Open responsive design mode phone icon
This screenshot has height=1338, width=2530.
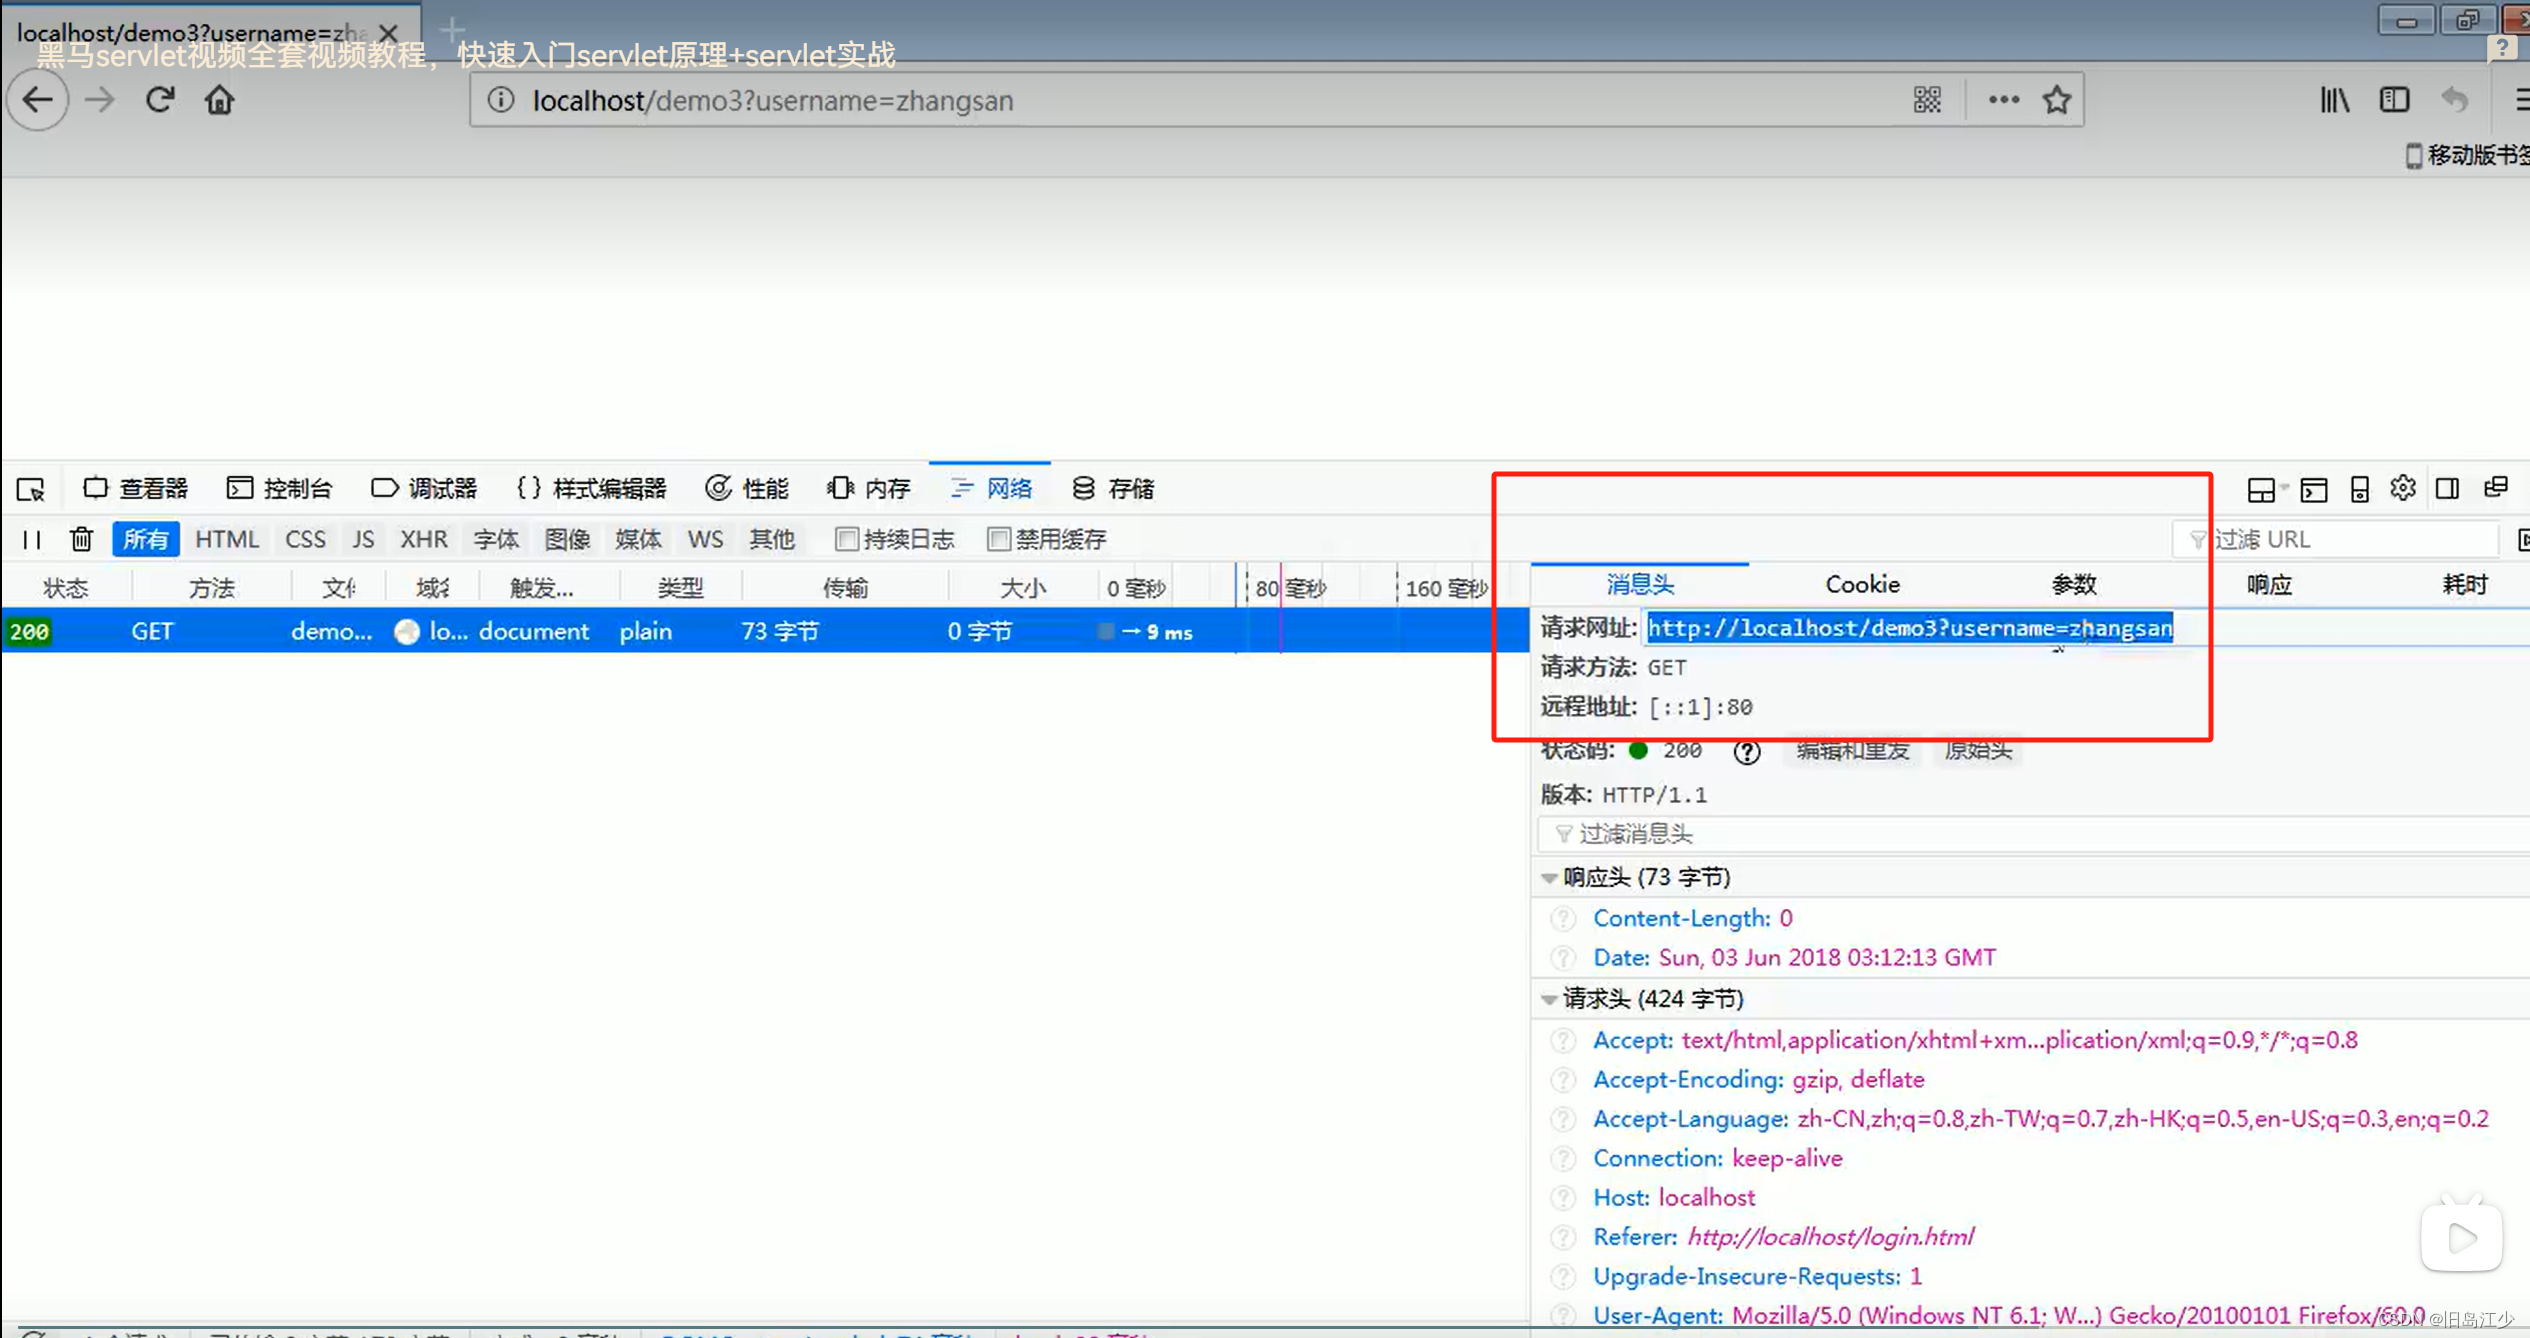pyautogui.click(x=2360, y=489)
